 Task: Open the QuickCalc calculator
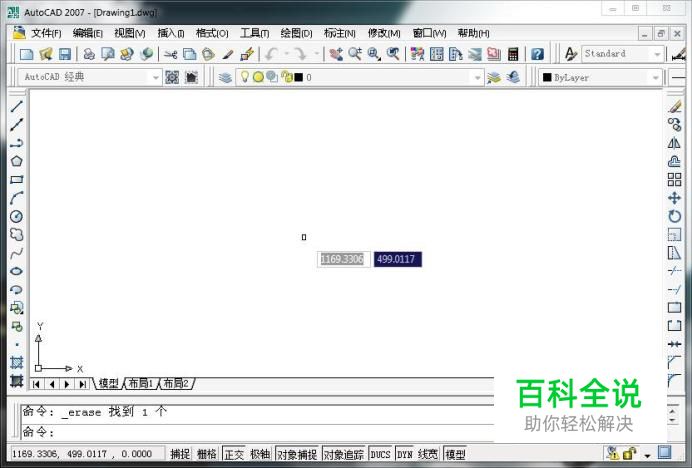(513, 54)
